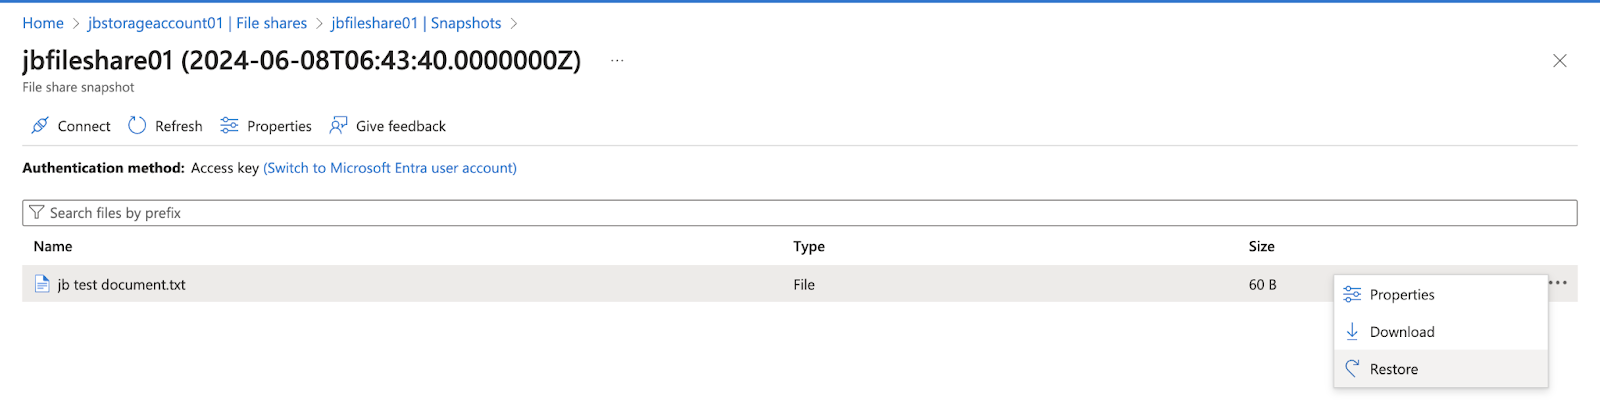
Task: Go to the Home breadcrumb link
Action: (43, 23)
